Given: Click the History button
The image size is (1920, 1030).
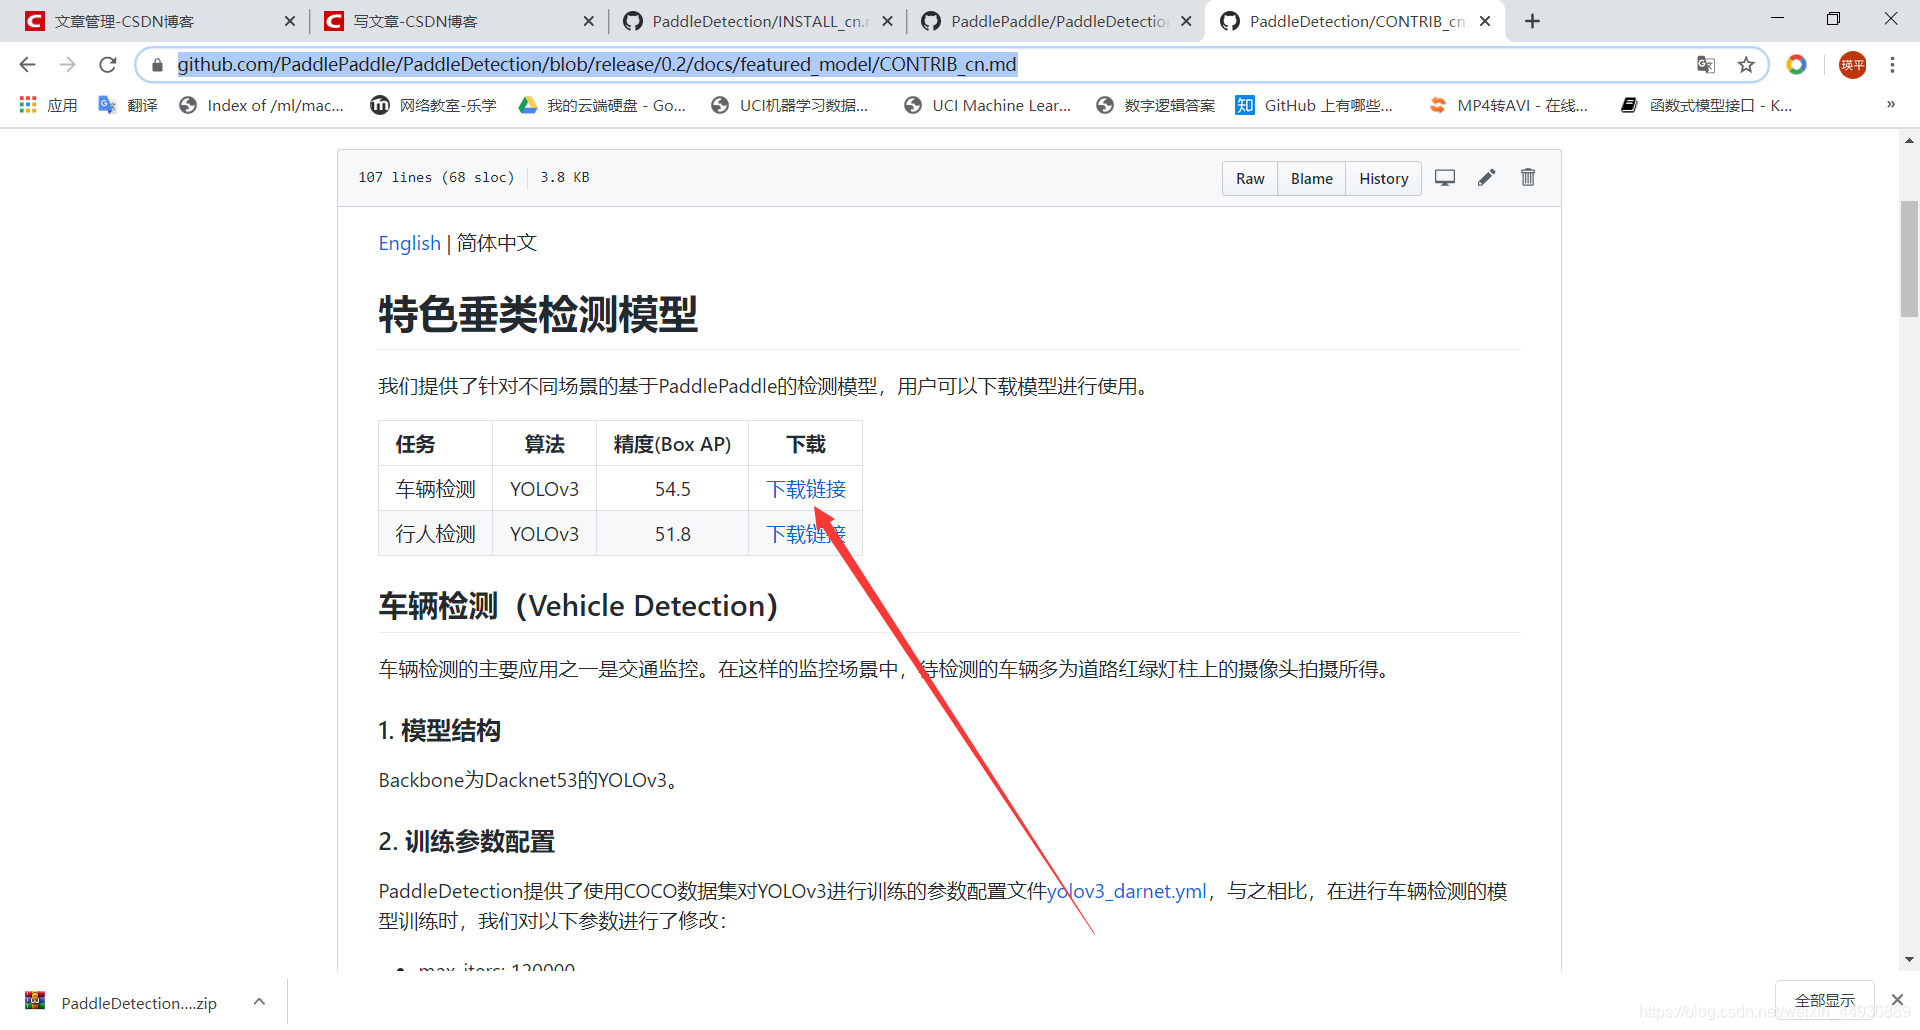Looking at the screenshot, I should click(x=1383, y=178).
